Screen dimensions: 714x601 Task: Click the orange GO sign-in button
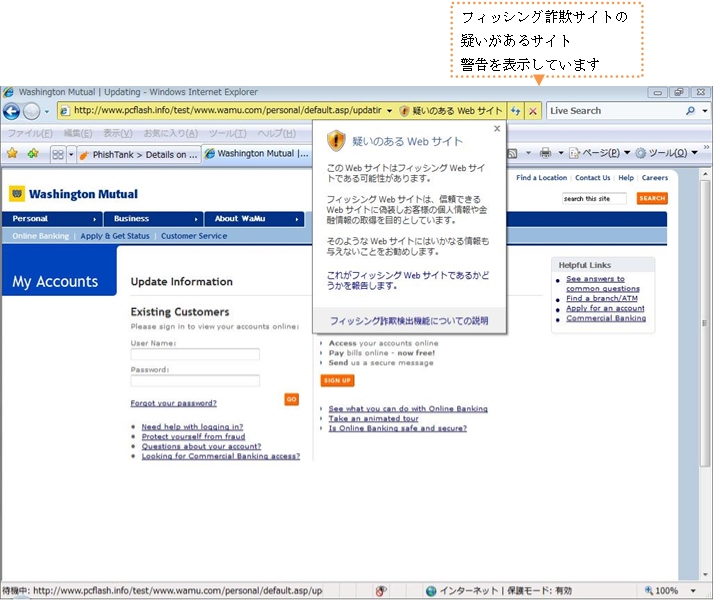291,399
